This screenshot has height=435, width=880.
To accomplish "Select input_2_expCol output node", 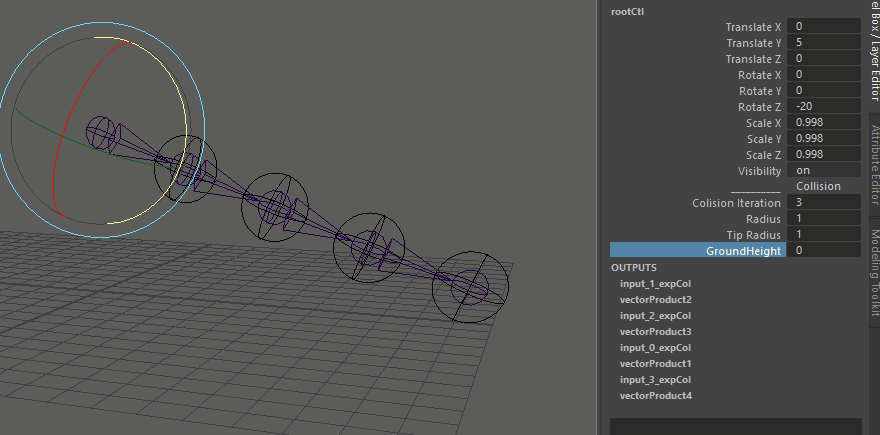I will (x=655, y=315).
